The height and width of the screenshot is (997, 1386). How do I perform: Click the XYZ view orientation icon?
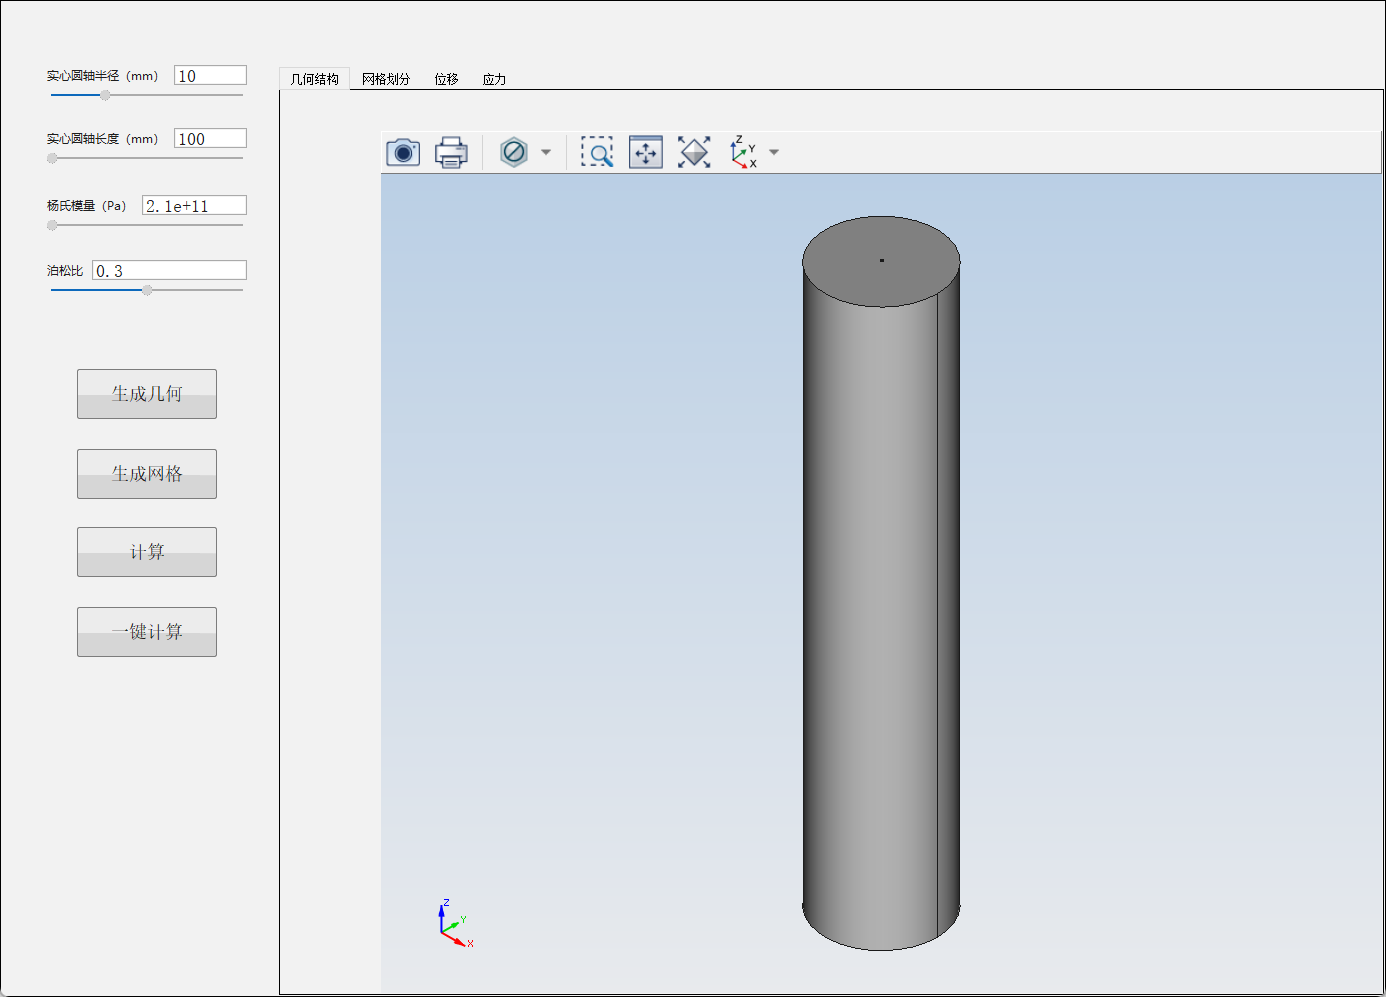click(x=743, y=153)
